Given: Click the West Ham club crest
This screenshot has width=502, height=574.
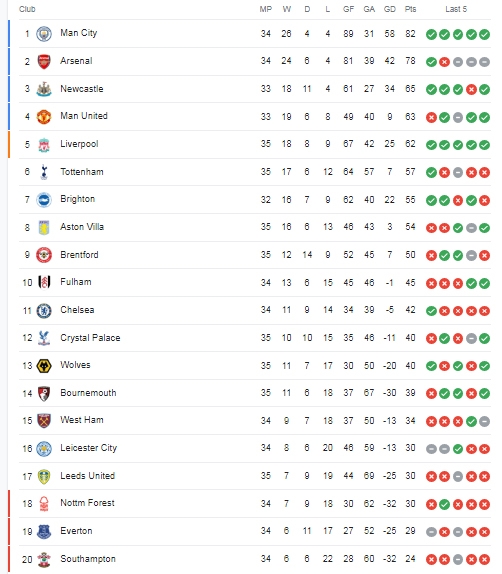Looking at the screenshot, I should [x=44, y=421].
